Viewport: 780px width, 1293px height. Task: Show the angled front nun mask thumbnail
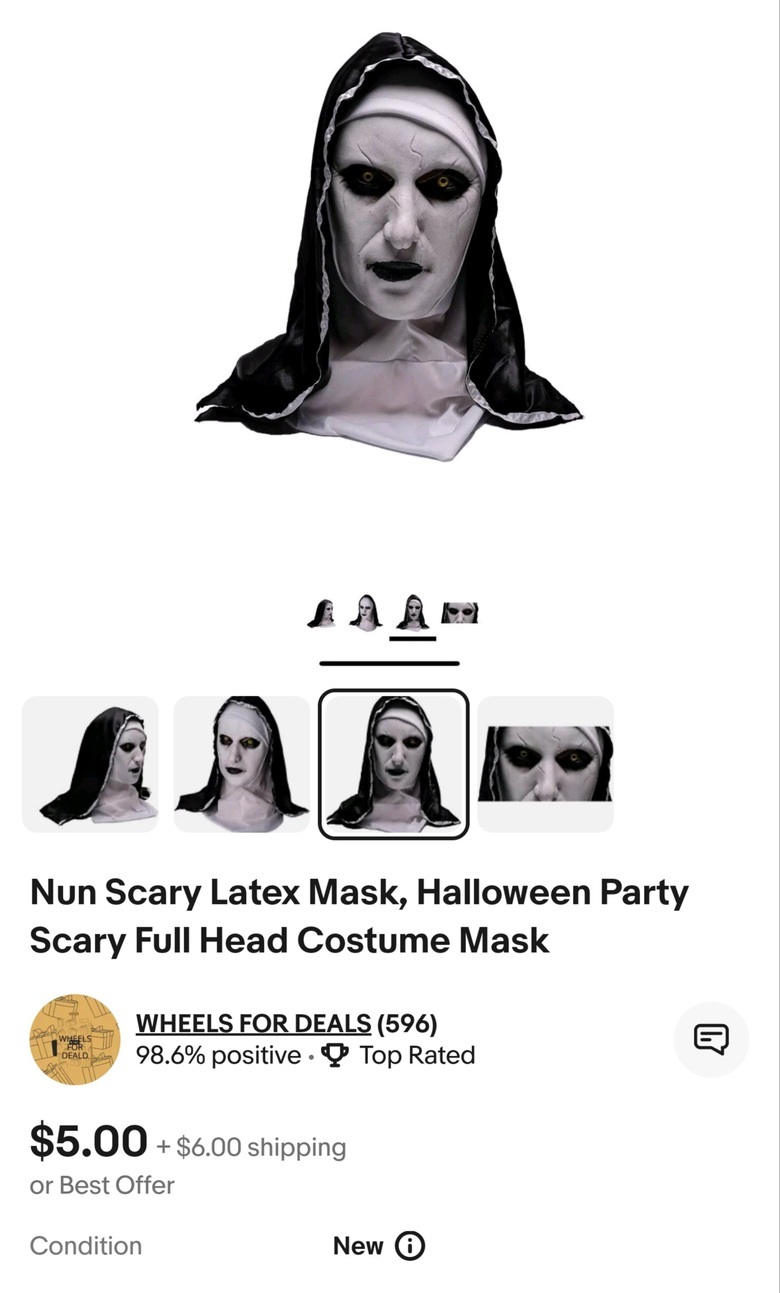pos(242,764)
